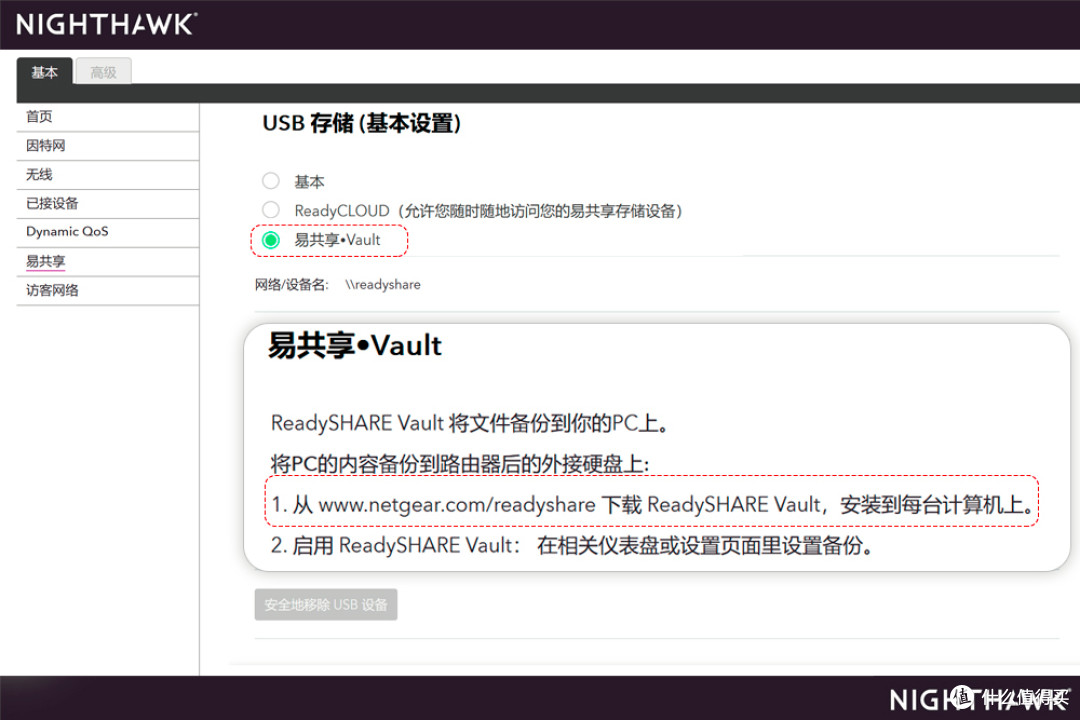This screenshot has width=1080, height=720.
Task: Switch to the 高级 tab
Action: [103, 72]
